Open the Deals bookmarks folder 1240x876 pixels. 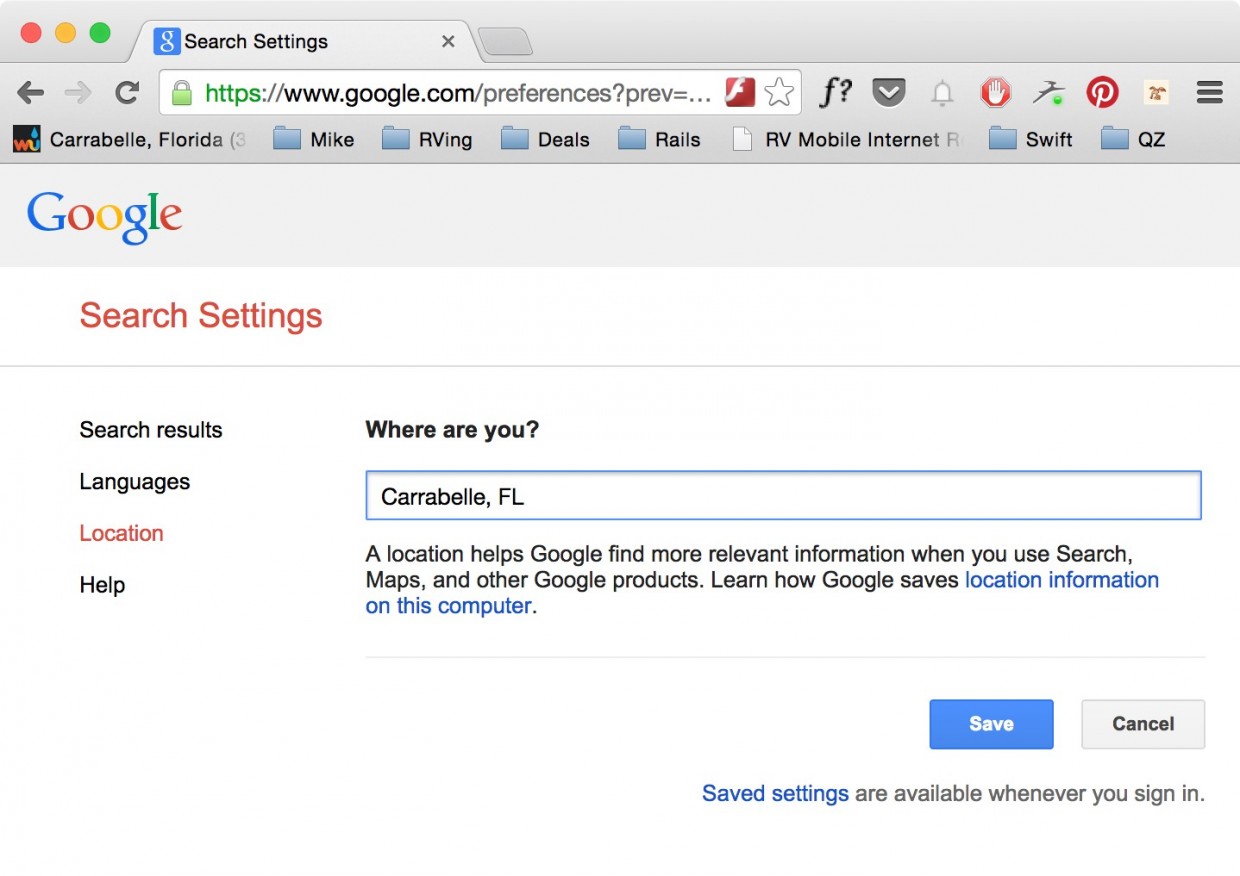click(x=545, y=140)
